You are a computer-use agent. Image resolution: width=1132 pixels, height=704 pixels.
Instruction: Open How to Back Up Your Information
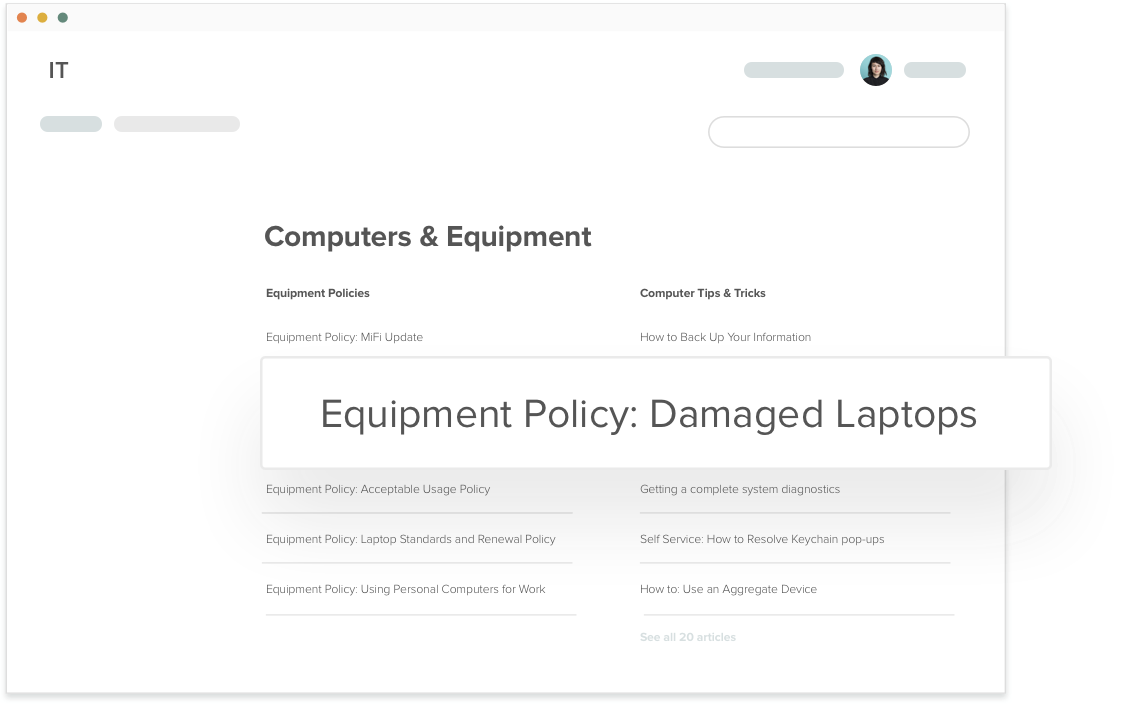(x=726, y=337)
